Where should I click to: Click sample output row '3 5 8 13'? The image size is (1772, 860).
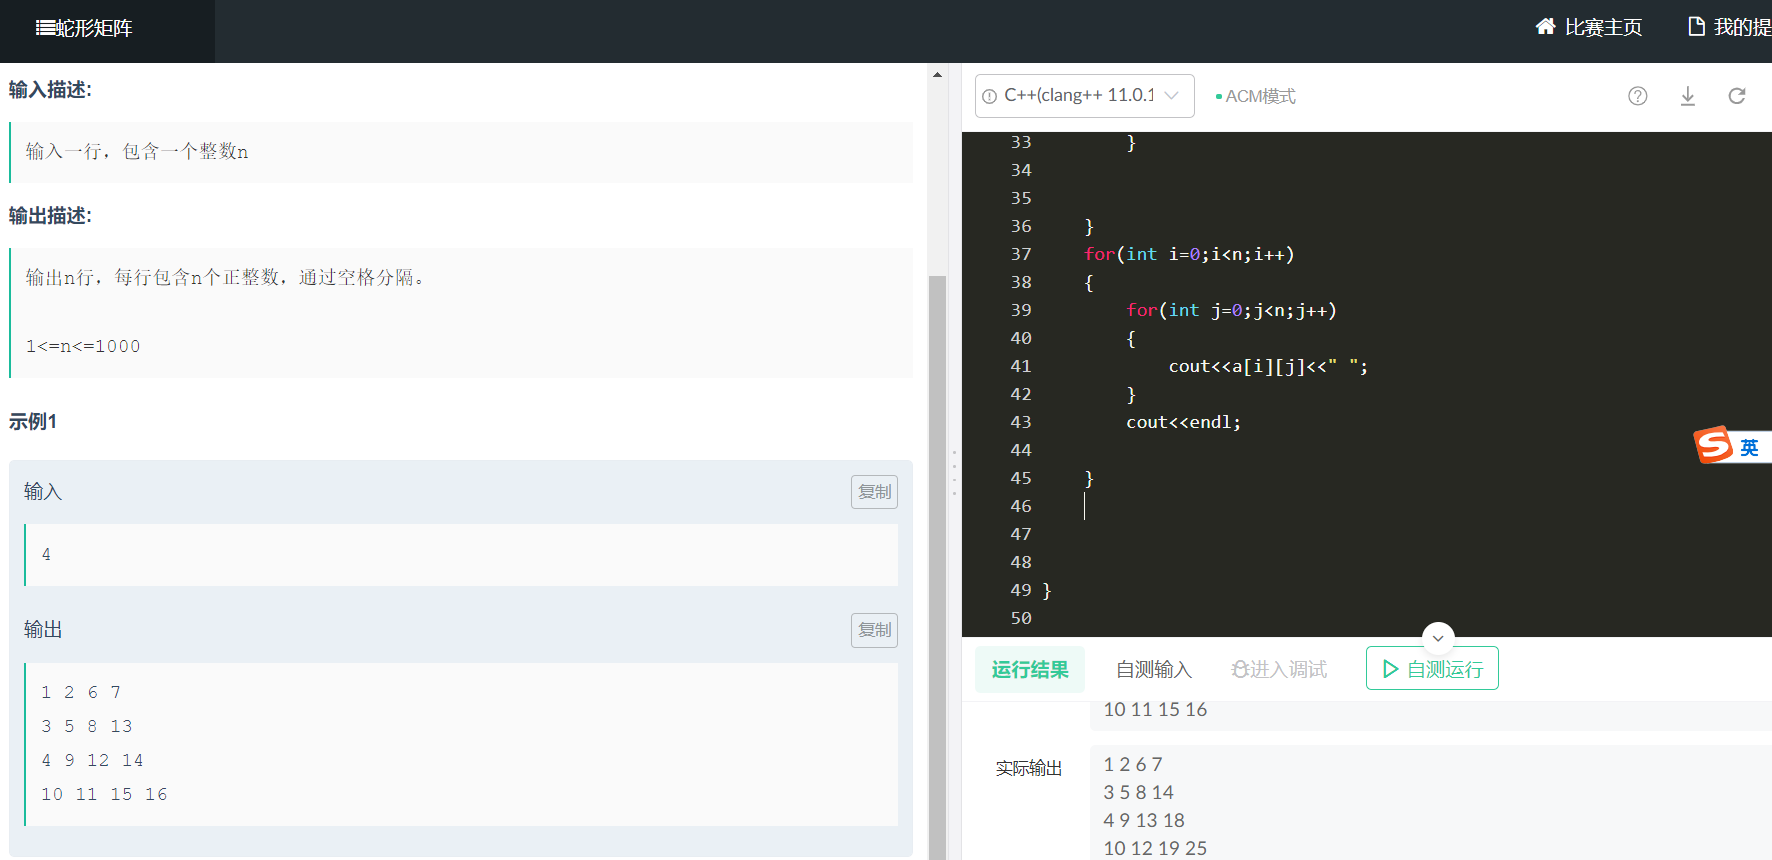(x=87, y=726)
